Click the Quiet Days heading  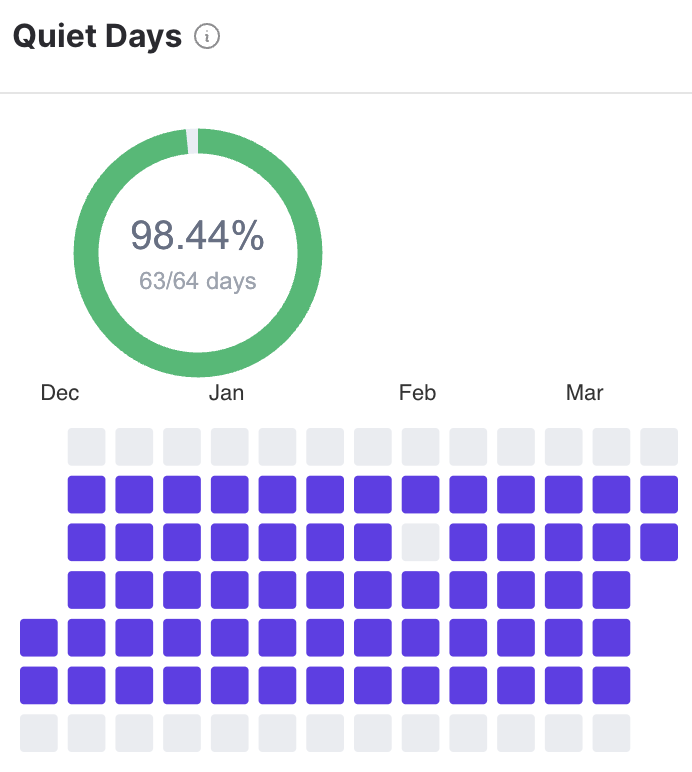[97, 37]
